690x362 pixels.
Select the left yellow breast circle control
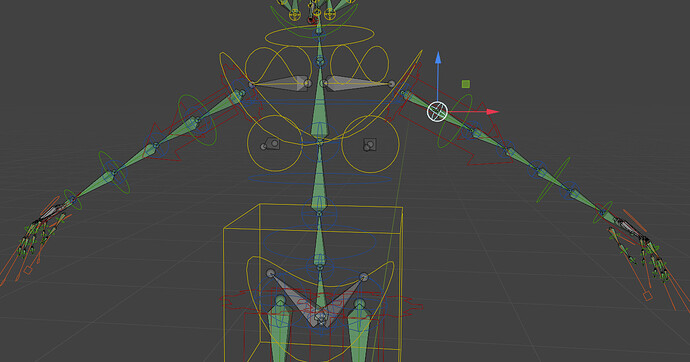point(275,143)
